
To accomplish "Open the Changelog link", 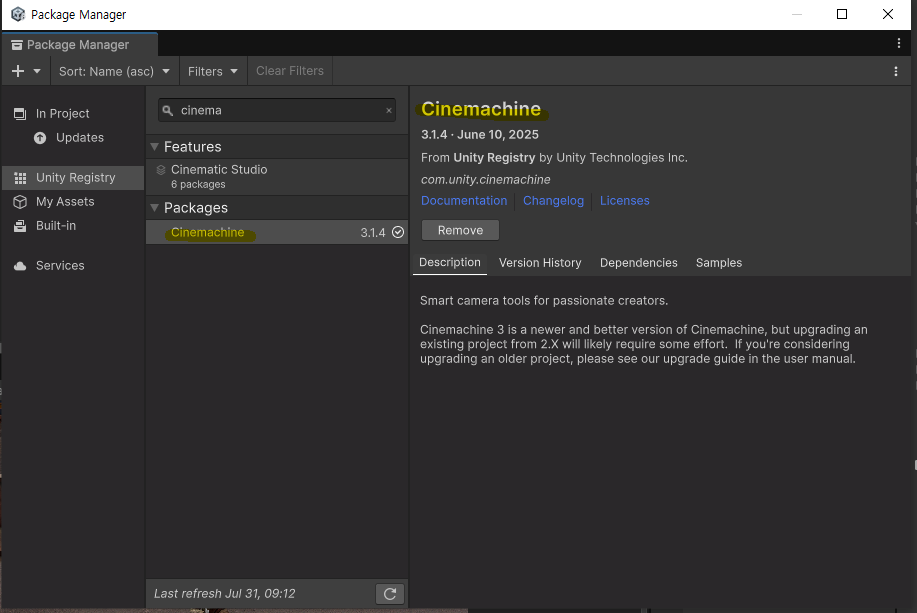I will 553,201.
